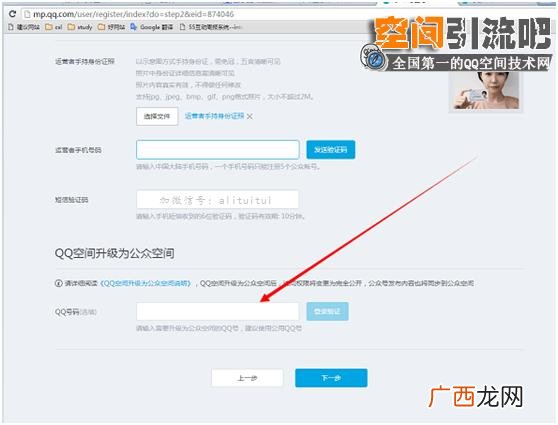558x425 pixels.
Task: Remove uploaded file with the X icon
Action: click(250, 116)
